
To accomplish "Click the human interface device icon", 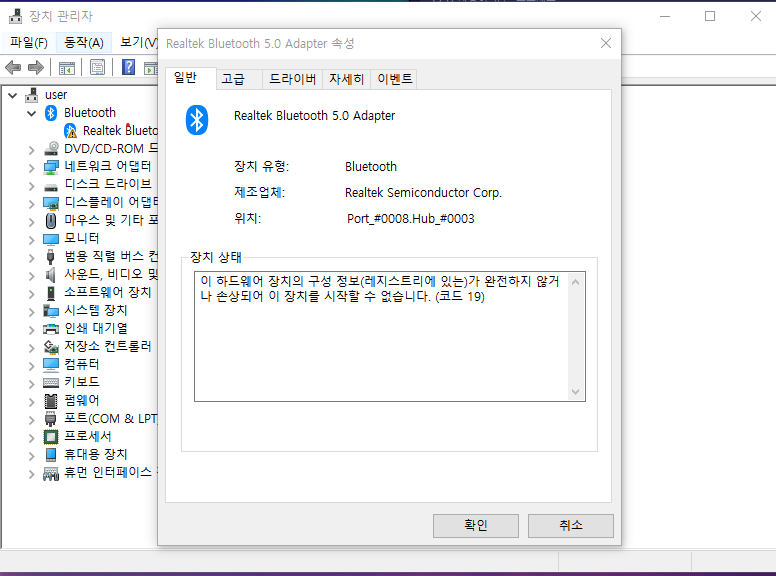I will pos(51,474).
